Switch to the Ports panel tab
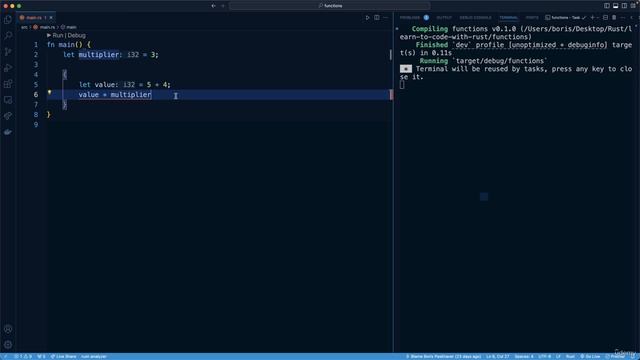 (x=532, y=18)
